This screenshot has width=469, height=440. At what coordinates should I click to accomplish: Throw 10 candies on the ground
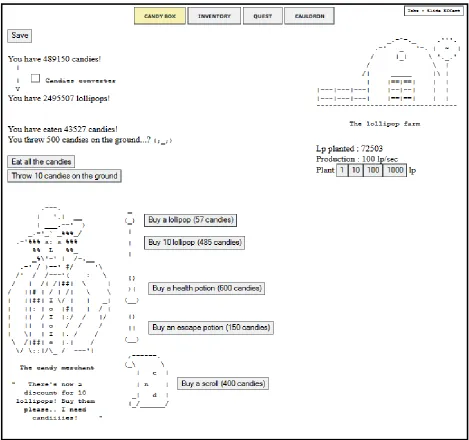64,176
